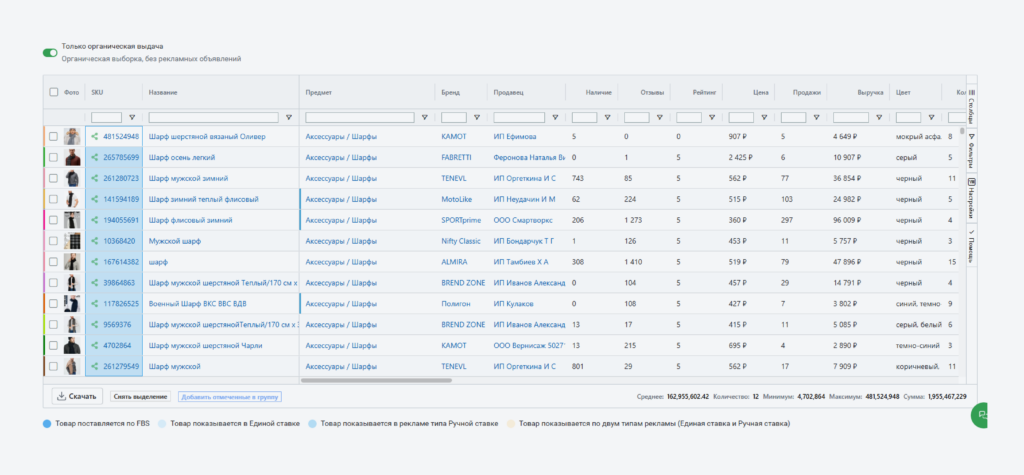Click the filter funnel icon under Название
1024x475 pixels.
(289, 117)
